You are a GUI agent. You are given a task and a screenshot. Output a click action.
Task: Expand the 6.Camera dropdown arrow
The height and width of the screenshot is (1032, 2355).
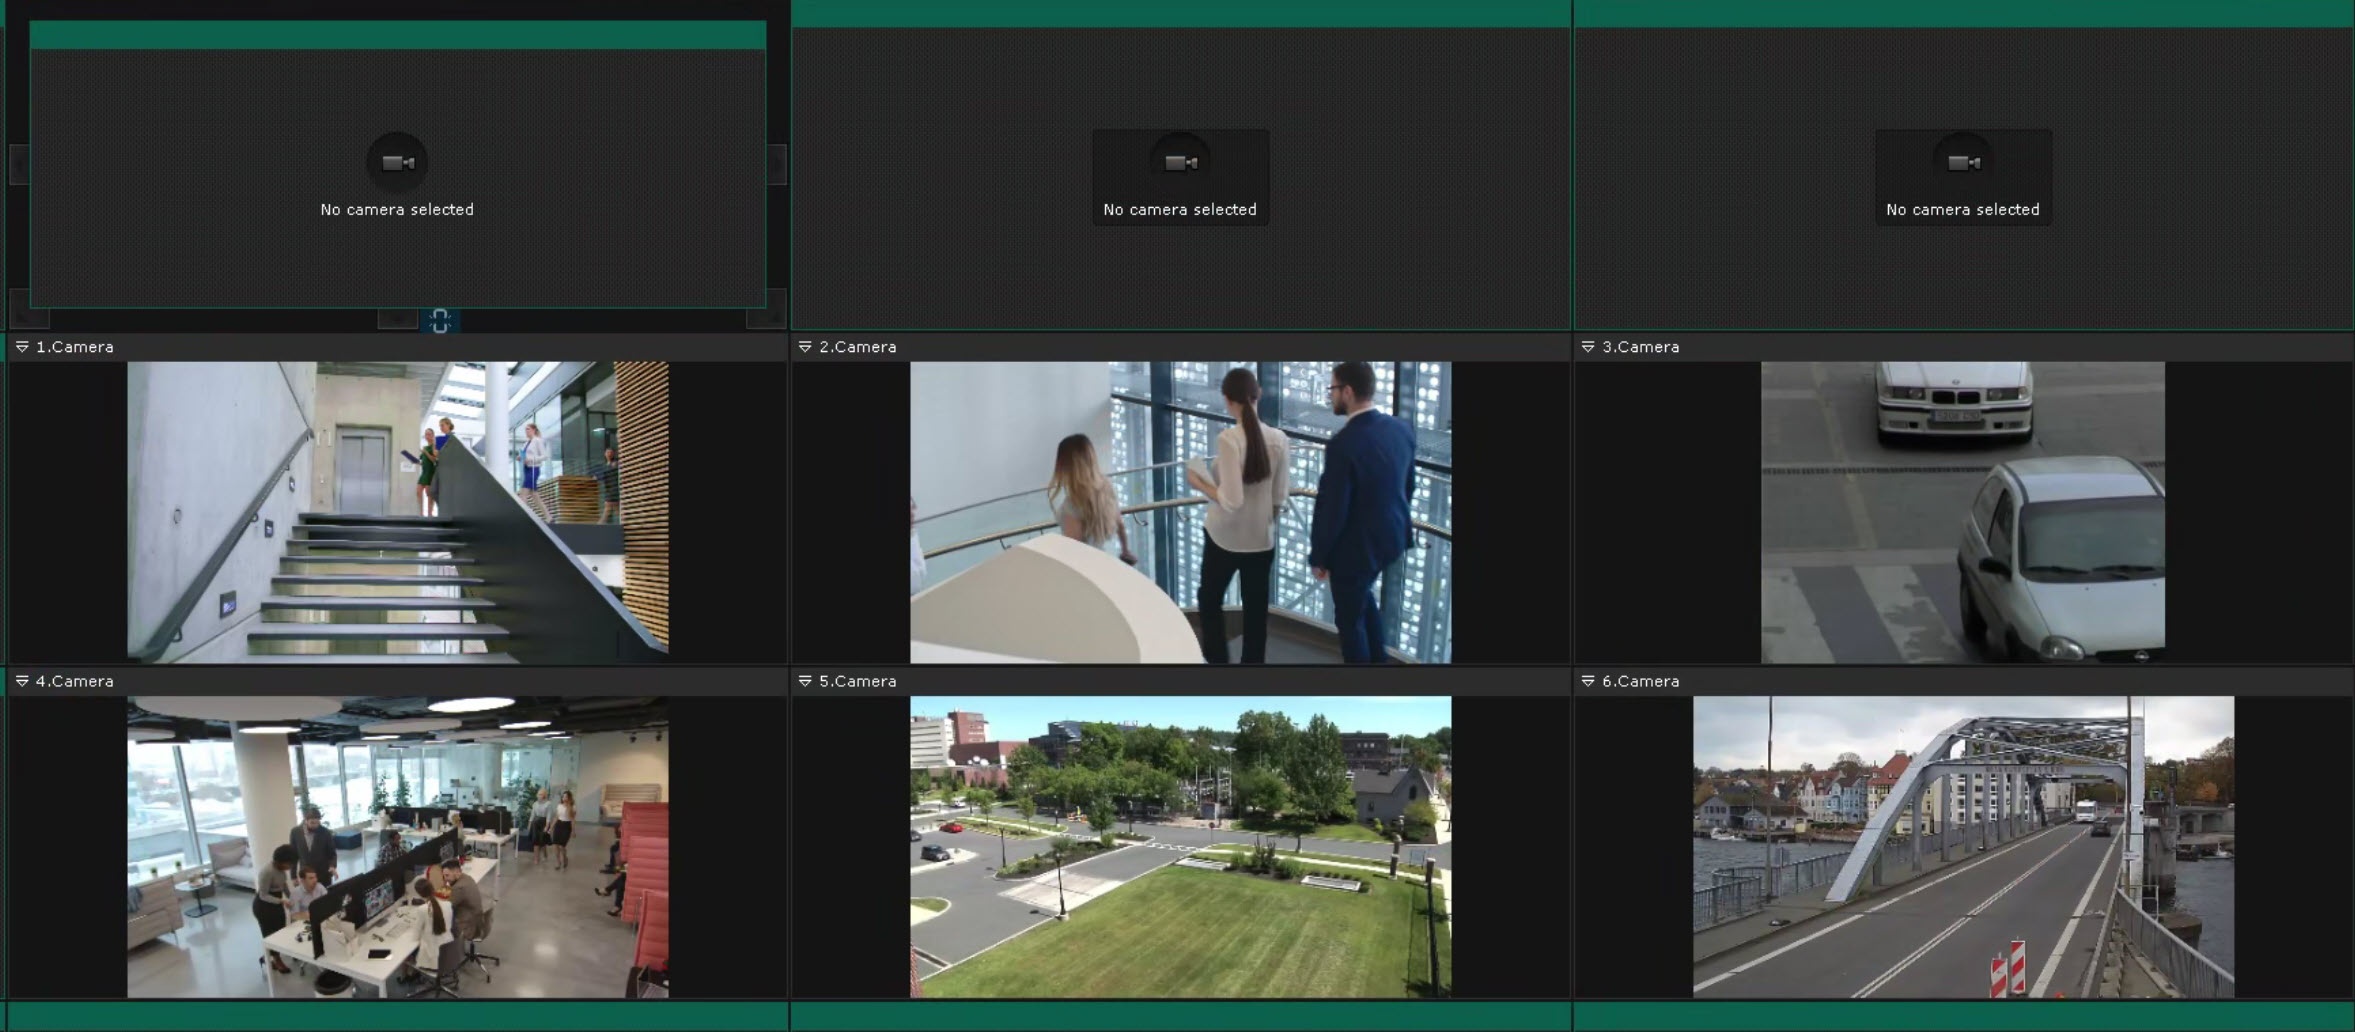pos(1588,681)
